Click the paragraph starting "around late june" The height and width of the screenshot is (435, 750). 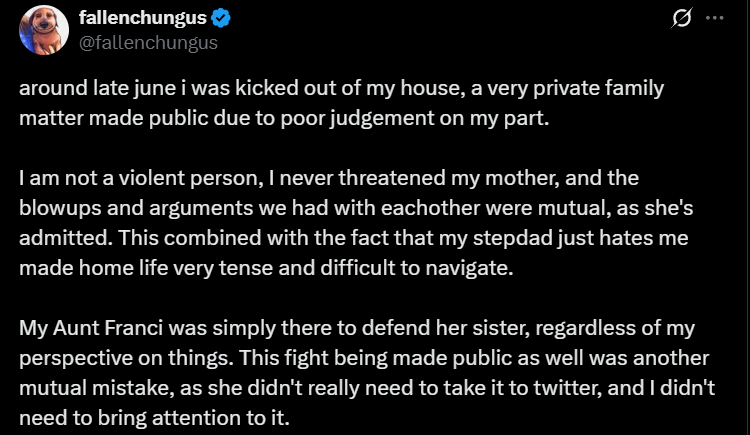pyautogui.click(x=340, y=101)
